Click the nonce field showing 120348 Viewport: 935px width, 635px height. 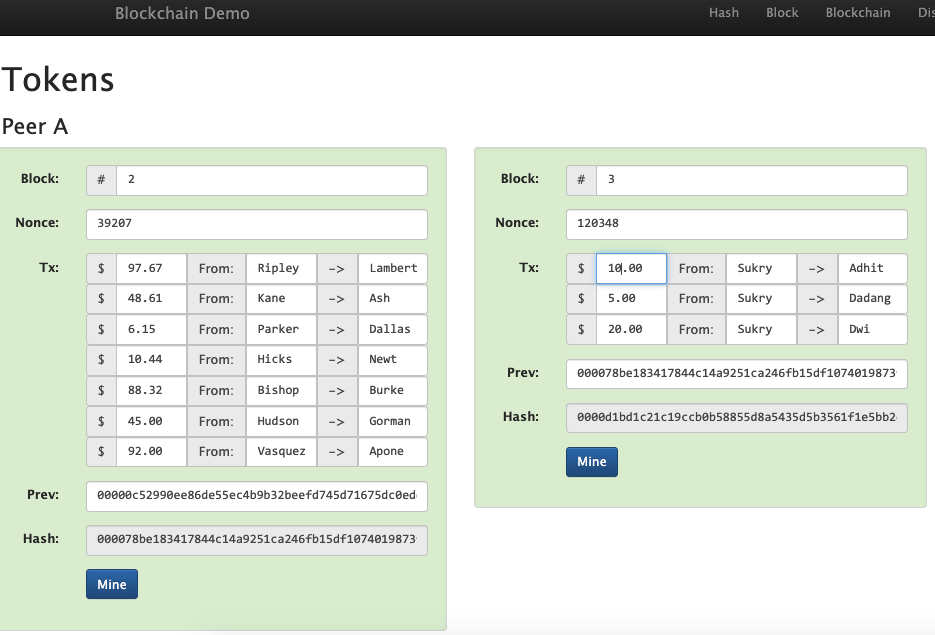click(x=737, y=224)
